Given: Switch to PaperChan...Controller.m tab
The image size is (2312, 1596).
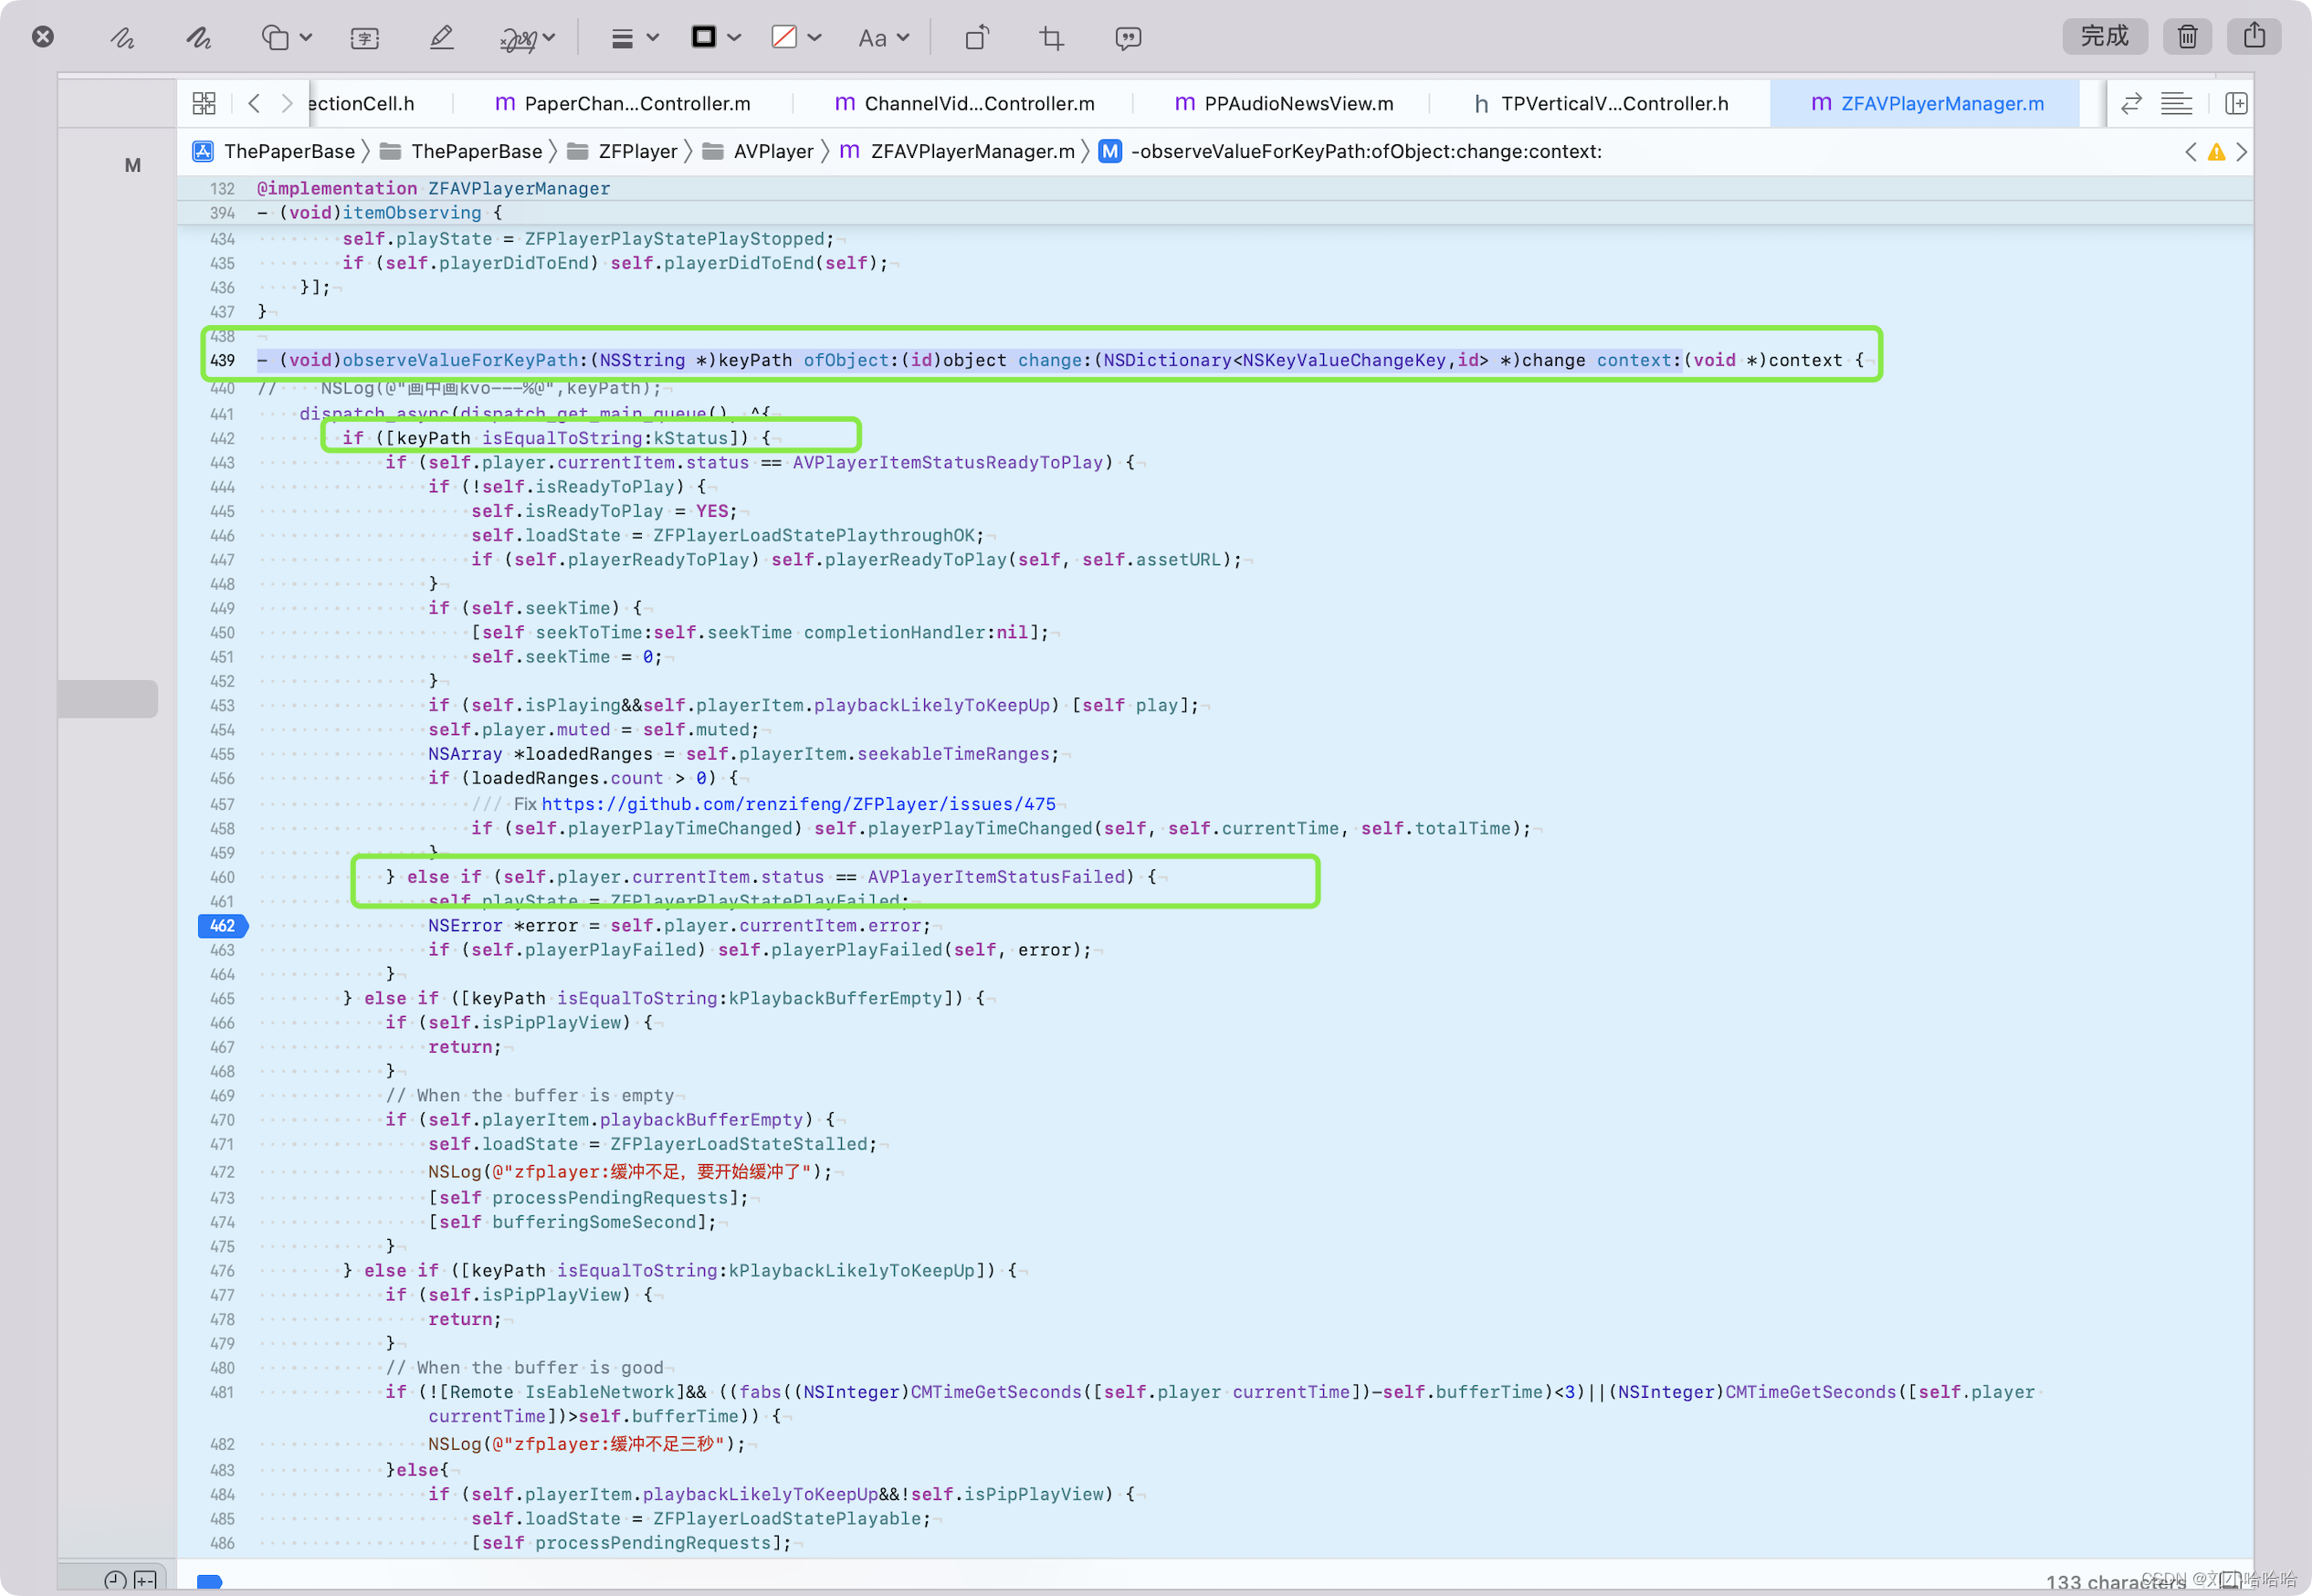Looking at the screenshot, I should (x=623, y=103).
